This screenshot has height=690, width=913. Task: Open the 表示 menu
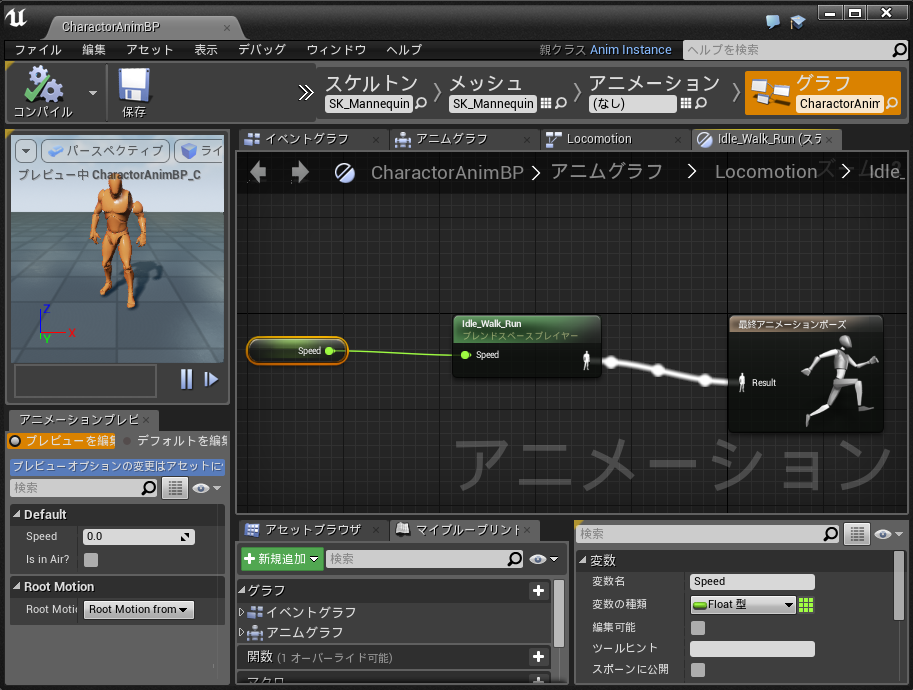pyautogui.click(x=206, y=50)
